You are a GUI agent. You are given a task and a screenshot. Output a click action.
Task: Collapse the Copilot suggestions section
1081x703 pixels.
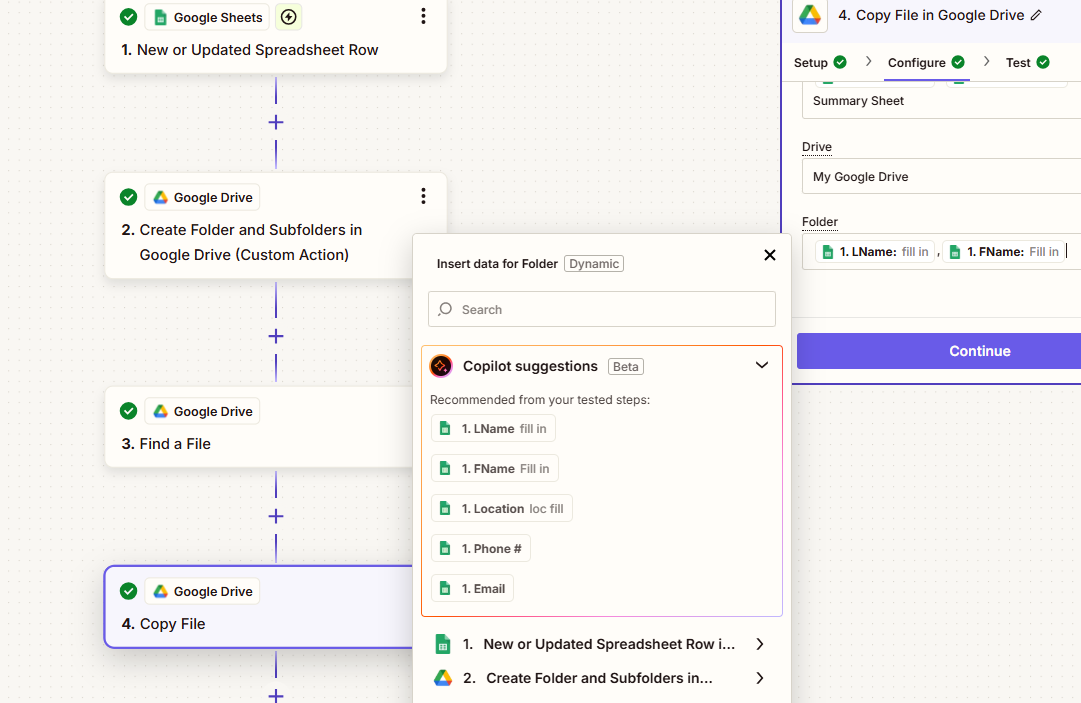pyautogui.click(x=762, y=365)
